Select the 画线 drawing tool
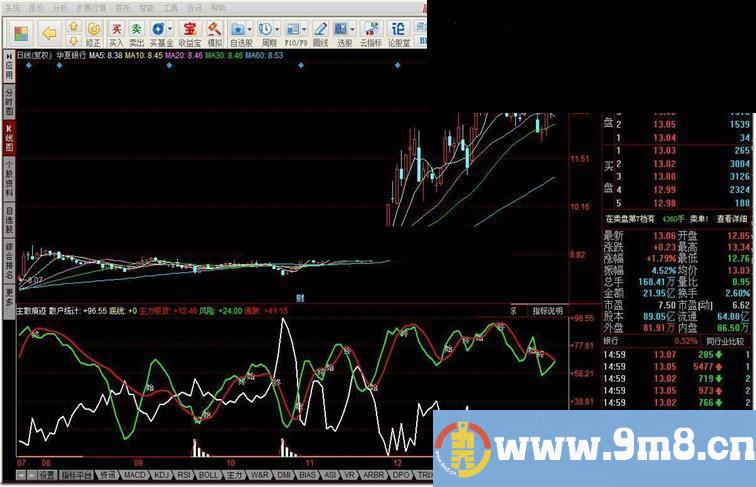Image resolution: width=756 pixels, height=487 pixels. click(320, 33)
